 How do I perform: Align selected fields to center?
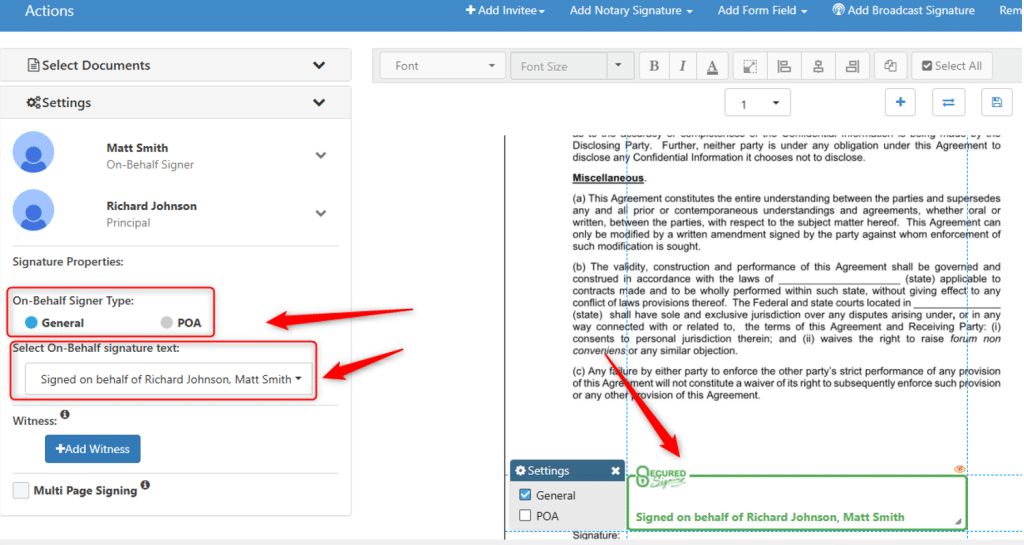(x=818, y=66)
